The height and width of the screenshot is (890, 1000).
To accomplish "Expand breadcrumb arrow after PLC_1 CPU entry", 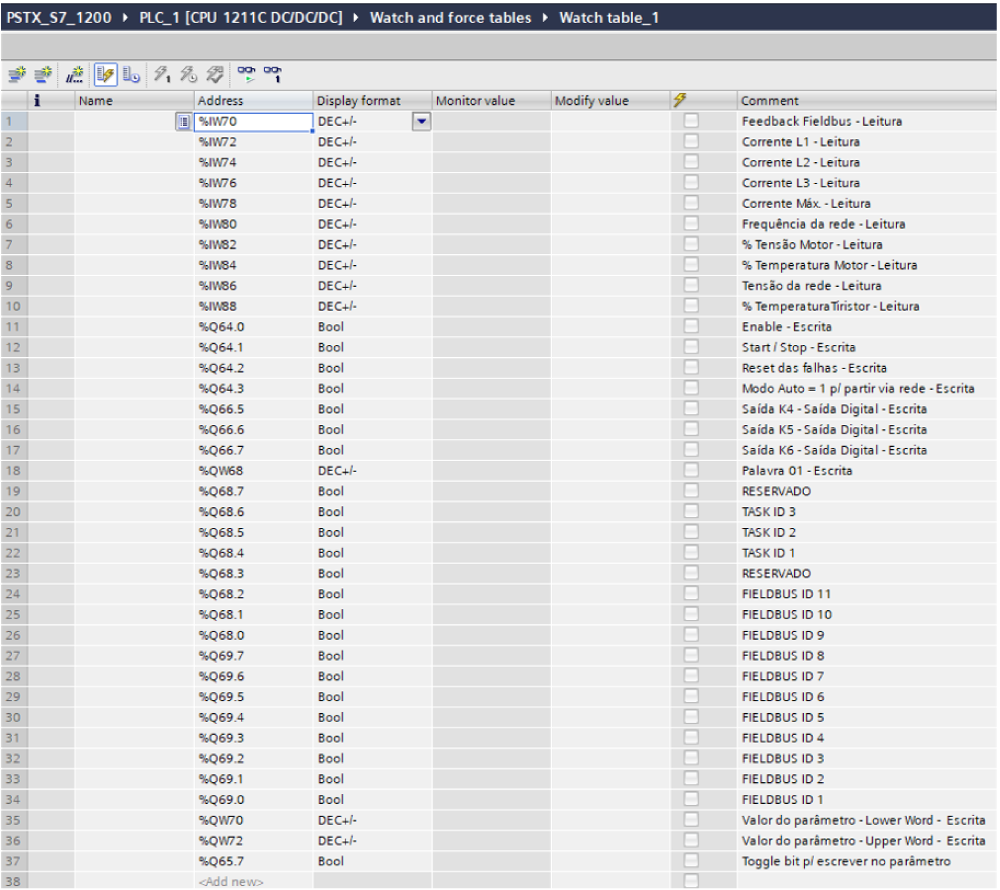I will (x=356, y=17).
